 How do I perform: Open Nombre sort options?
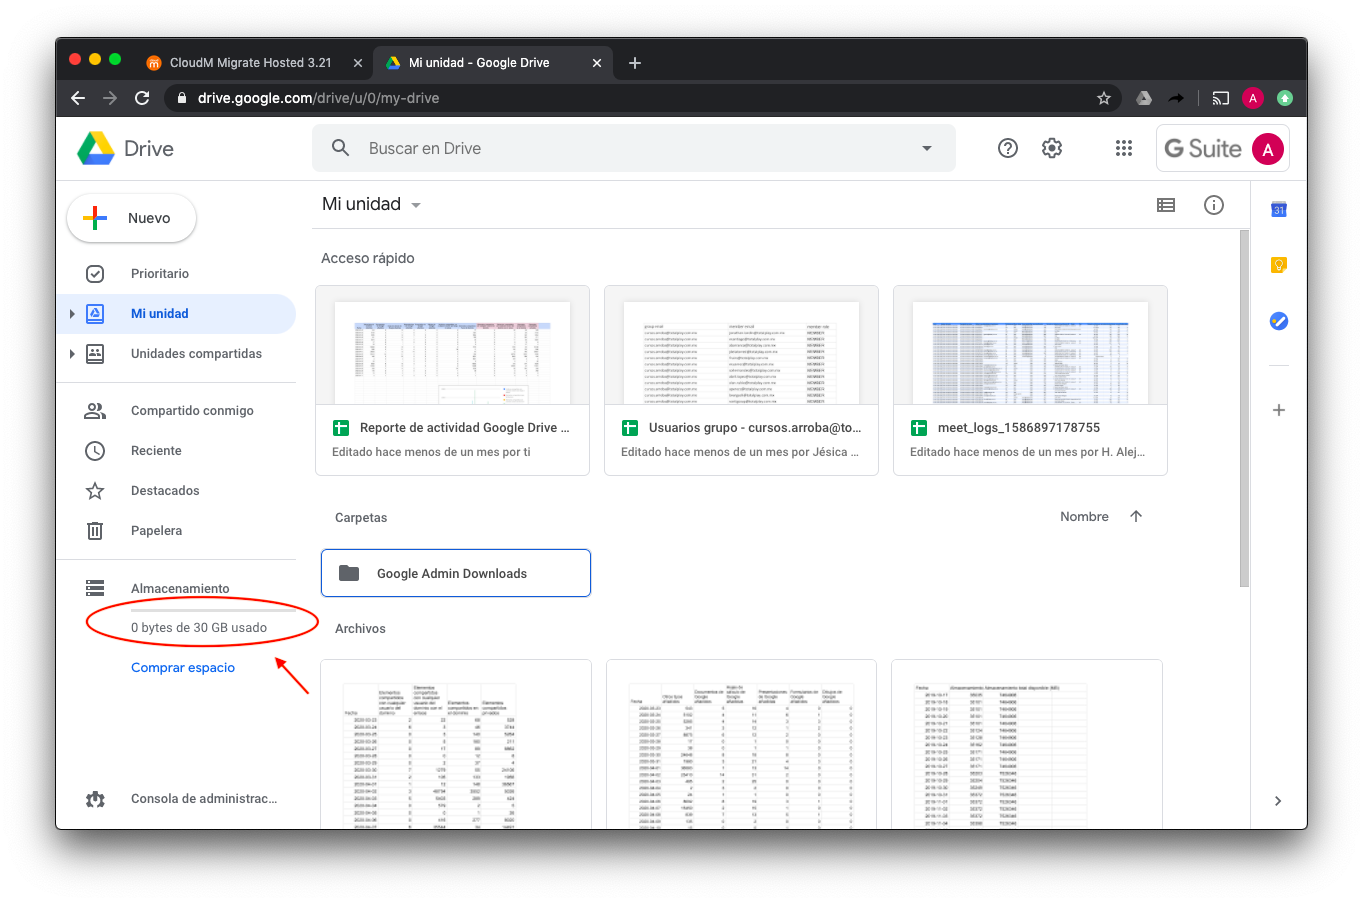click(1084, 516)
